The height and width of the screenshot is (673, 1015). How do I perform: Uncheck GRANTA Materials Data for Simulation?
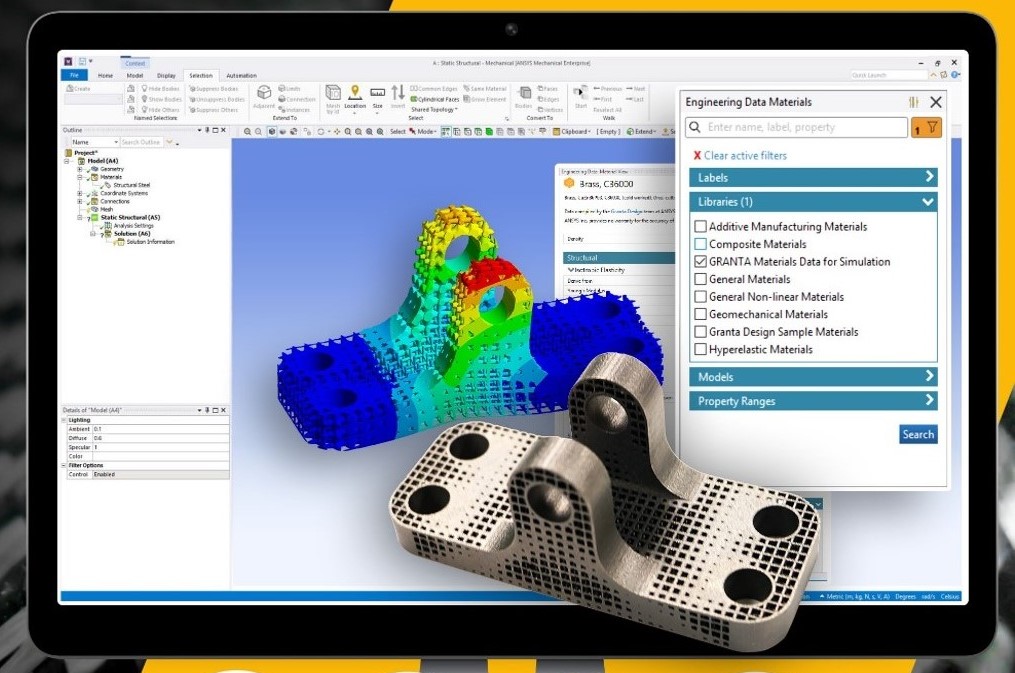pyautogui.click(x=700, y=261)
